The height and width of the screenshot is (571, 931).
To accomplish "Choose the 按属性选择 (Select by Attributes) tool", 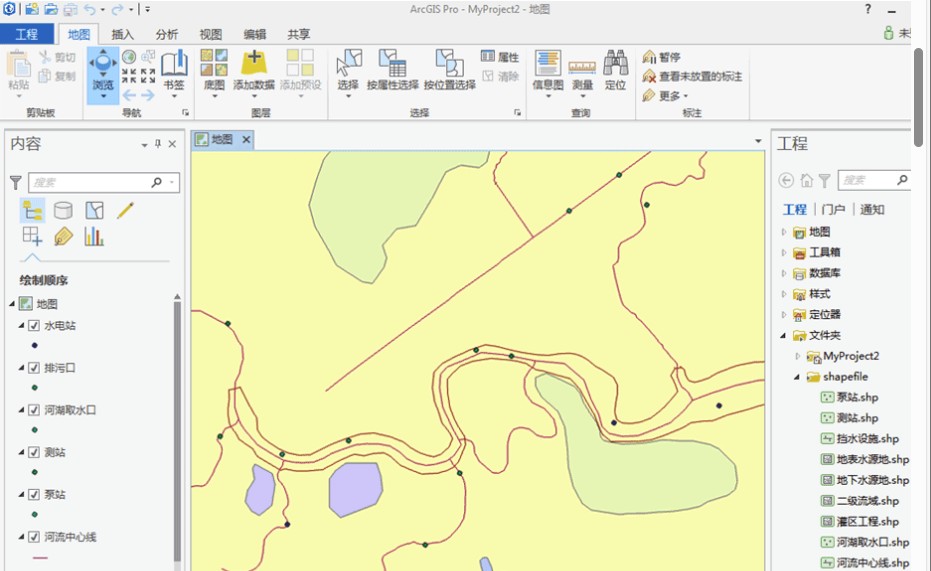I will click(392, 70).
